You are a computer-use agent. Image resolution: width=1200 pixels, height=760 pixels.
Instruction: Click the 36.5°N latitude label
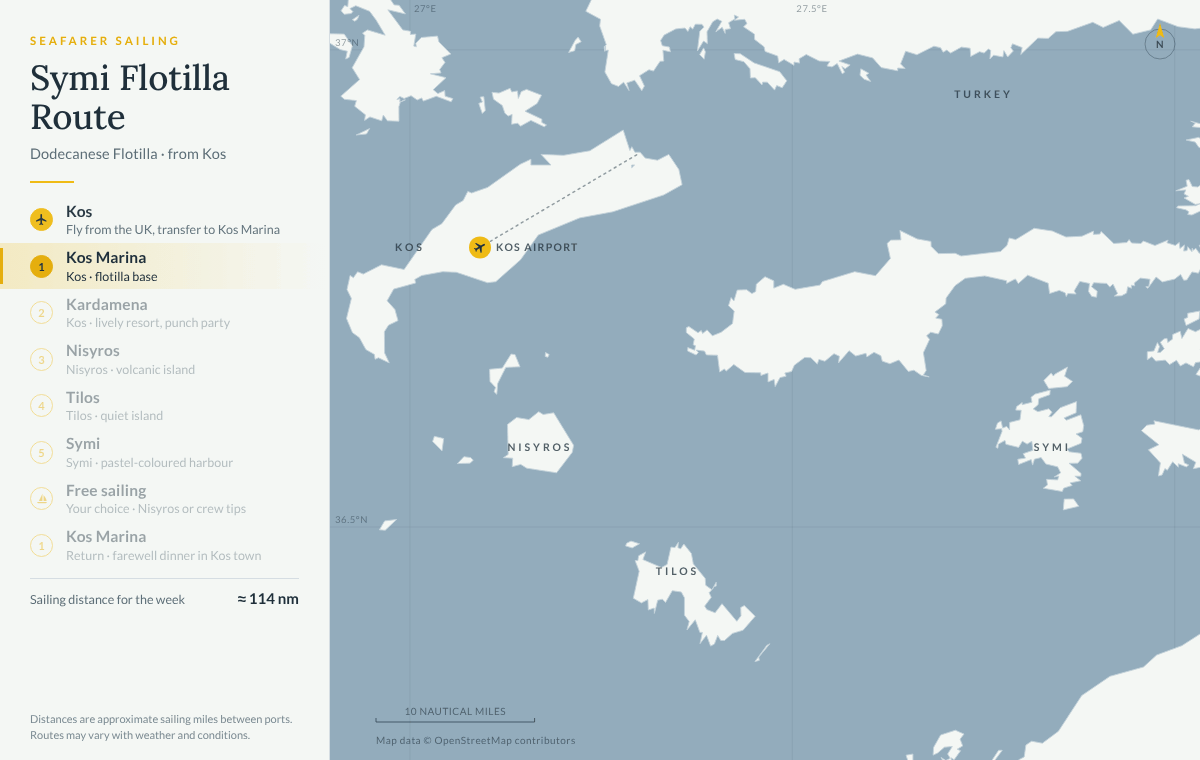tap(351, 520)
